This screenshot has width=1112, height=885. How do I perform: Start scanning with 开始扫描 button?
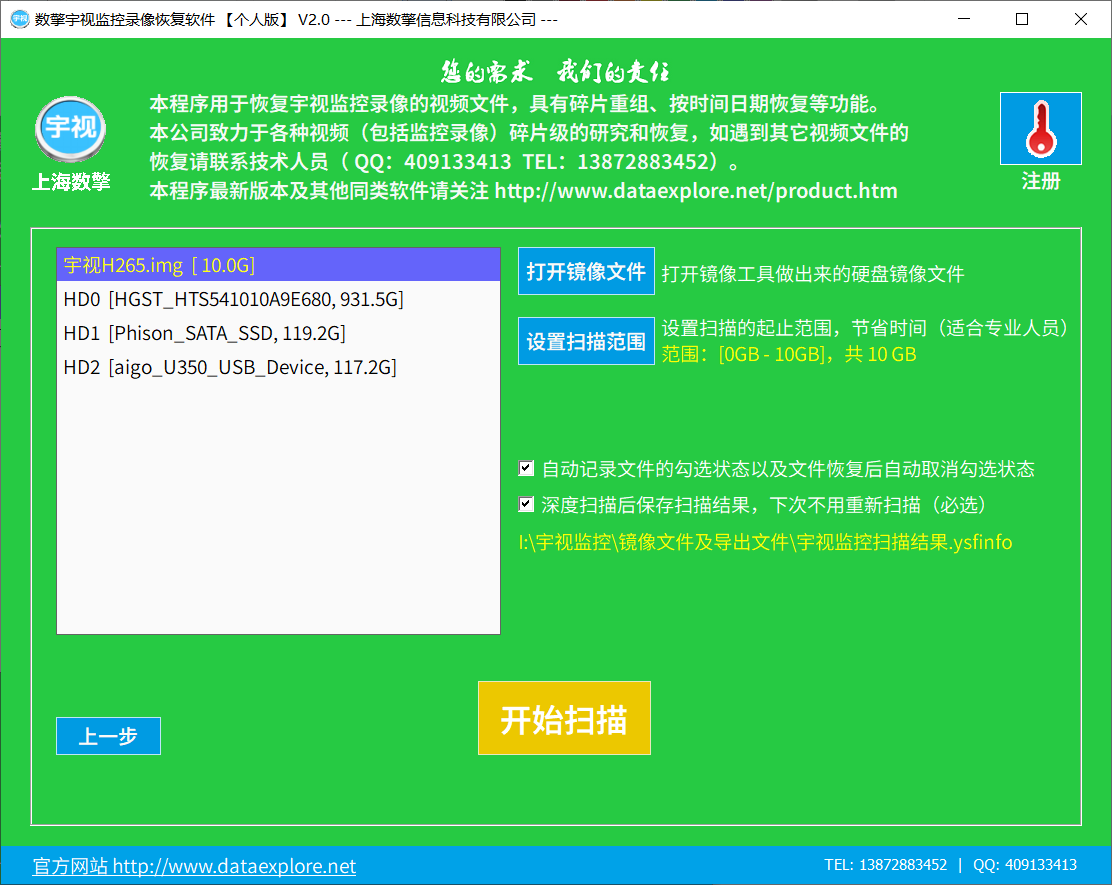564,718
